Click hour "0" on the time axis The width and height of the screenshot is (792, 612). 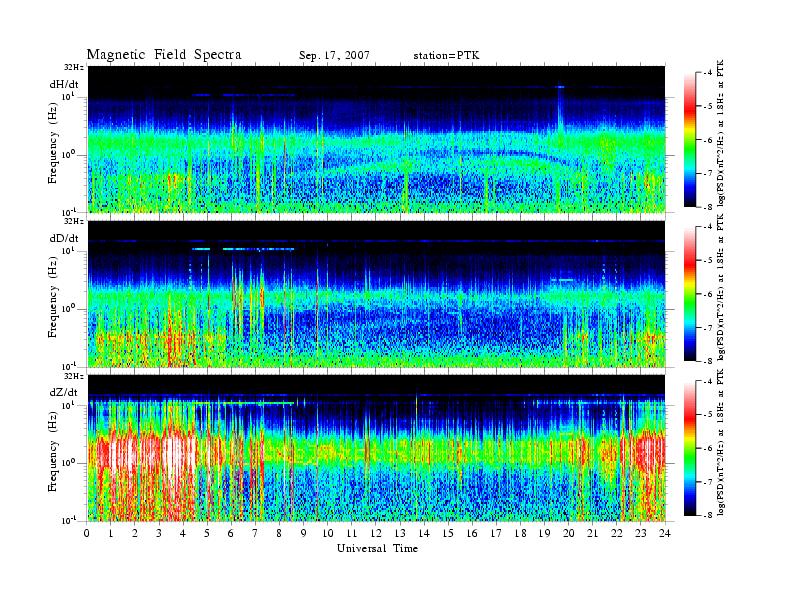[x=87, y=533]
